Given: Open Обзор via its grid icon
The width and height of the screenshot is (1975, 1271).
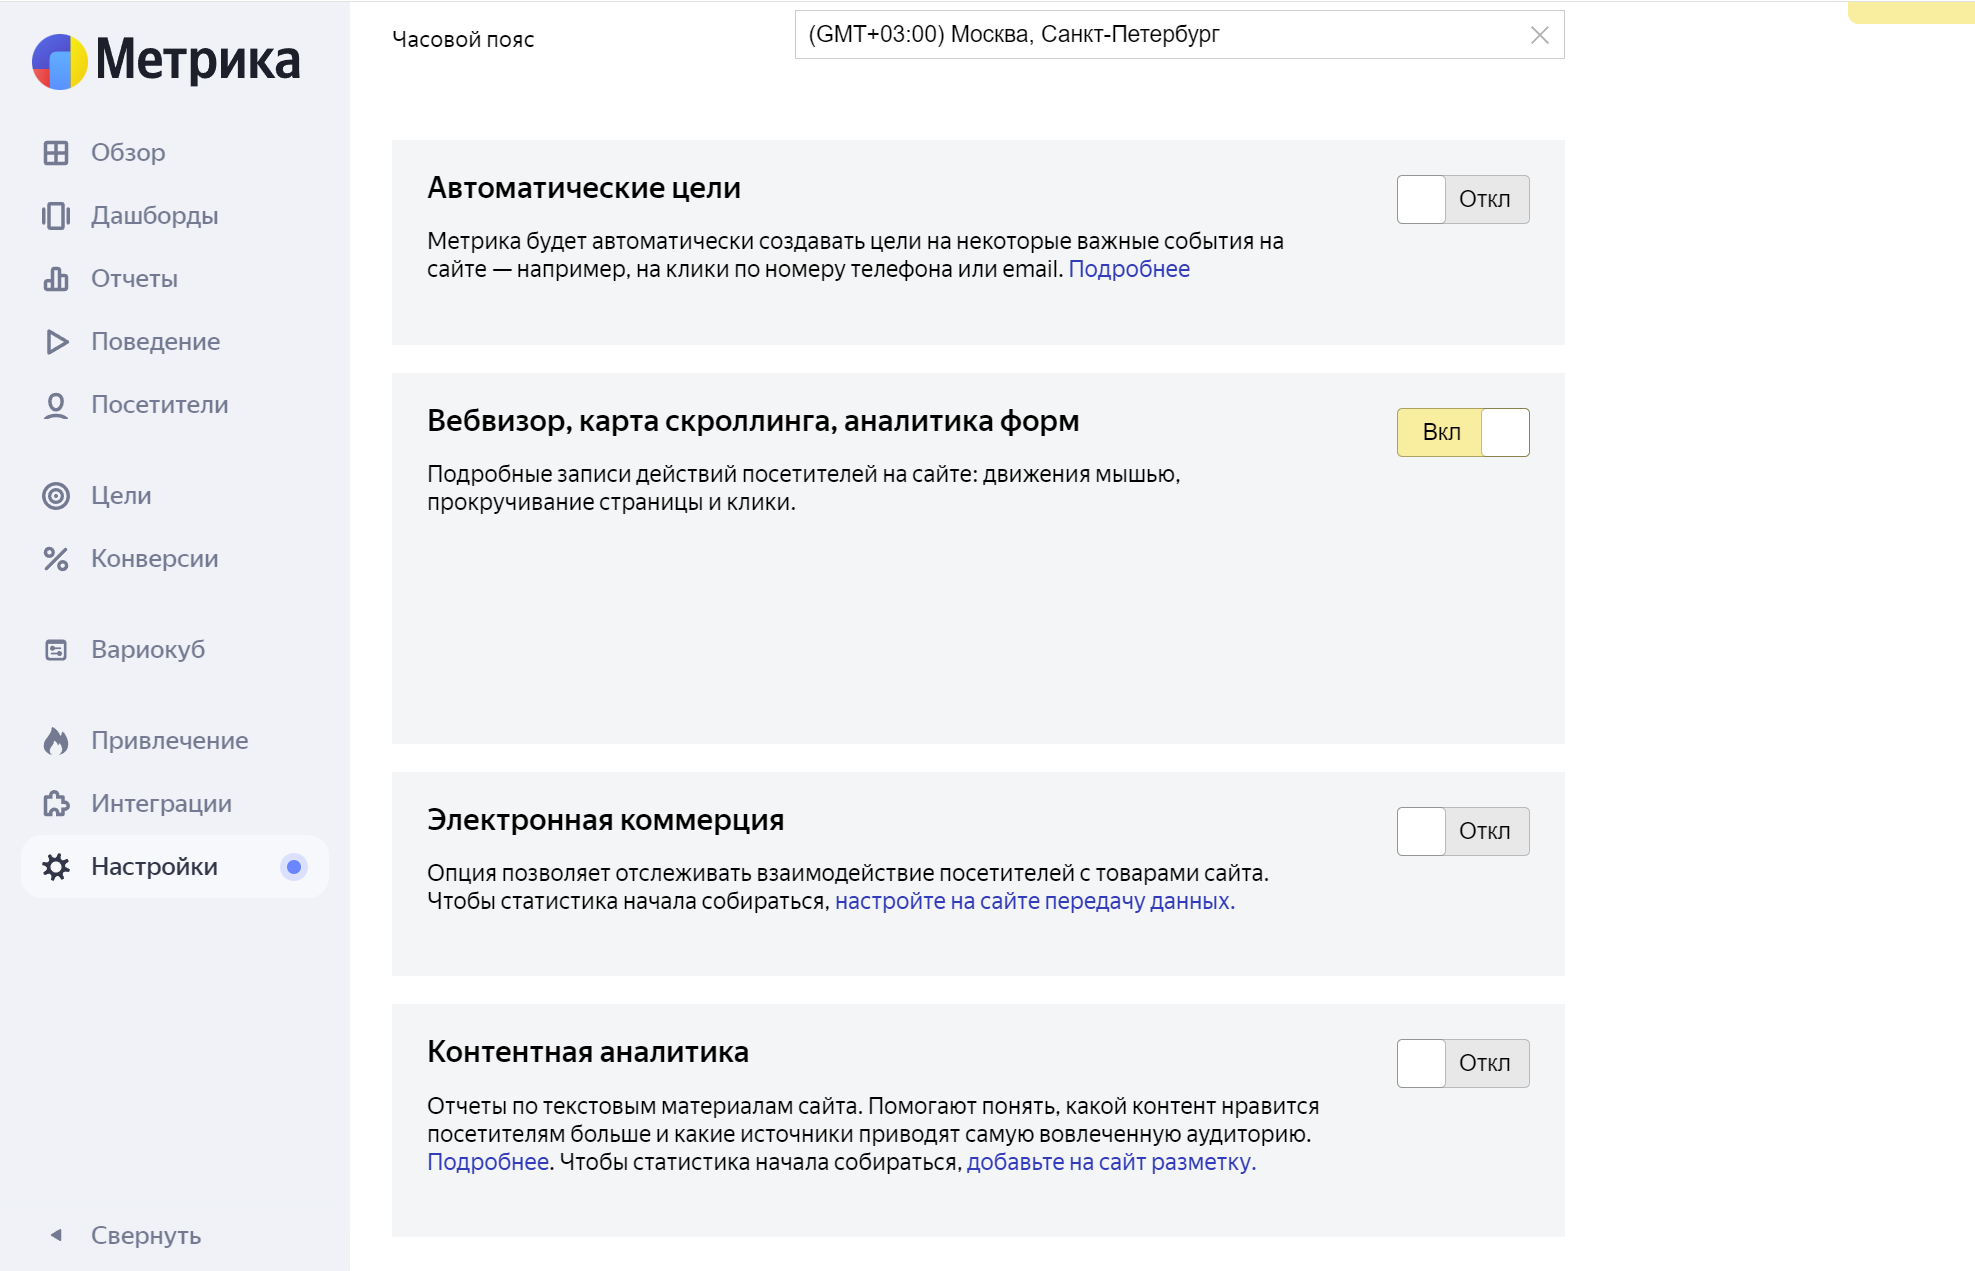Looking at the screenshot, I should tap(56, 153).
